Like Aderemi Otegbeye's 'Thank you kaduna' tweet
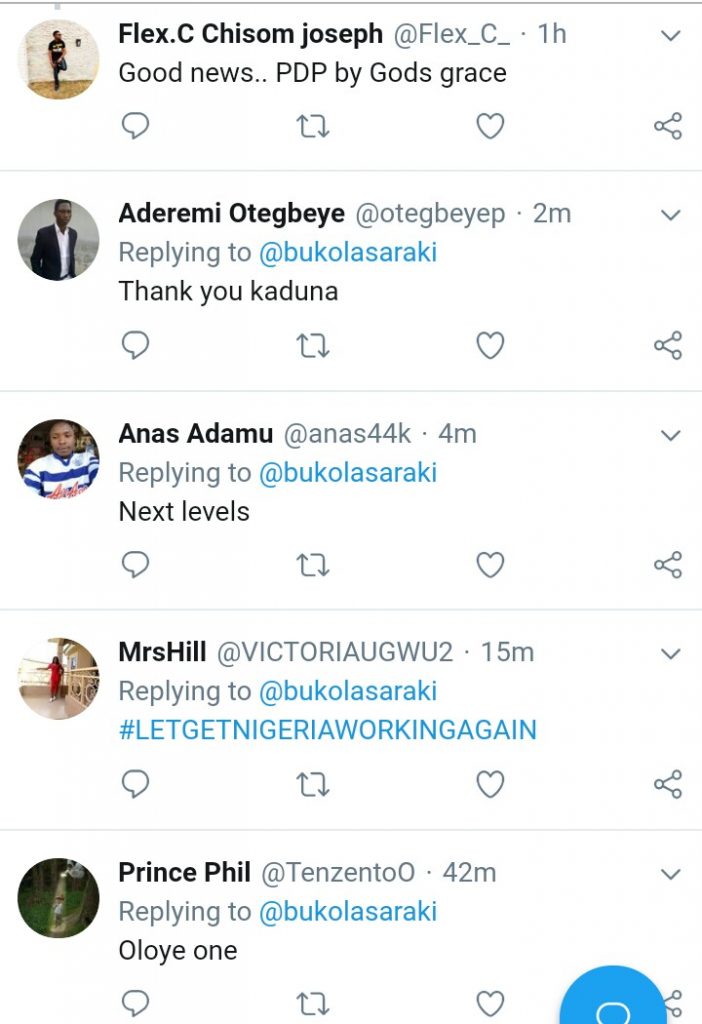This screenshot has height=1024, width=702. [x=489, y=346]
